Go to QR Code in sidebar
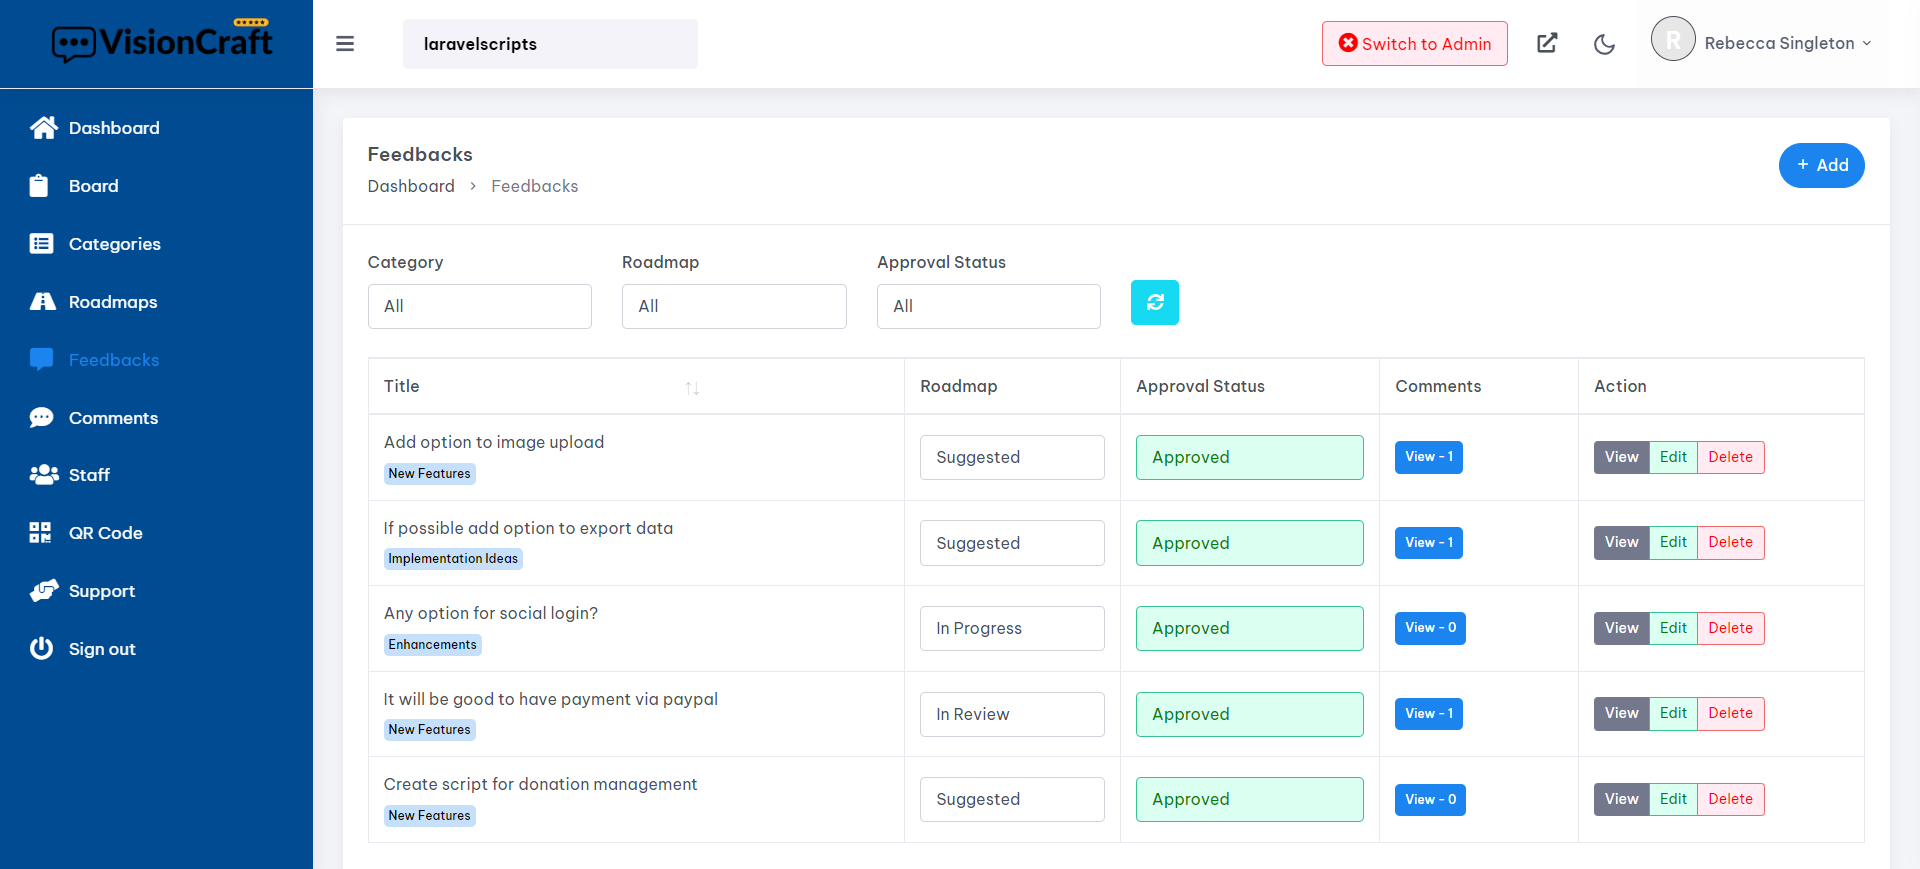The width and height of the screenshot is (1920, 869). click(x=105, y=533)
